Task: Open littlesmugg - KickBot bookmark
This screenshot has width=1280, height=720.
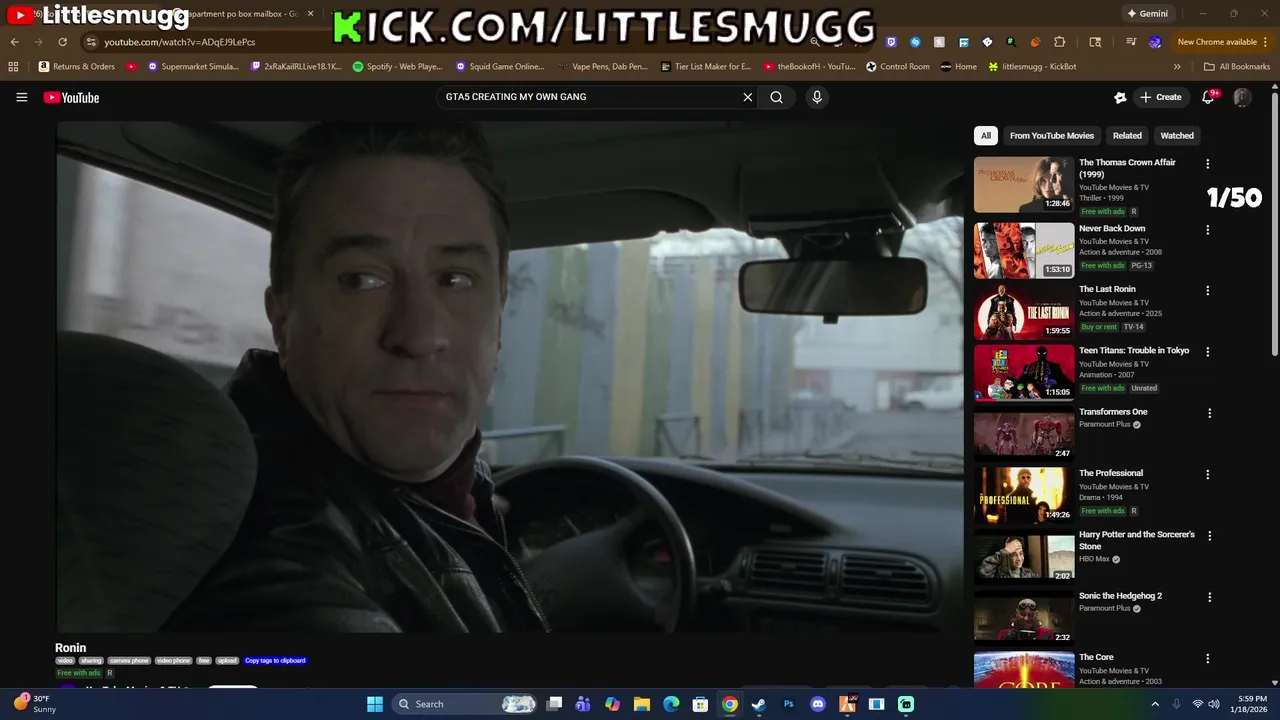Action: pos(1032,67)
